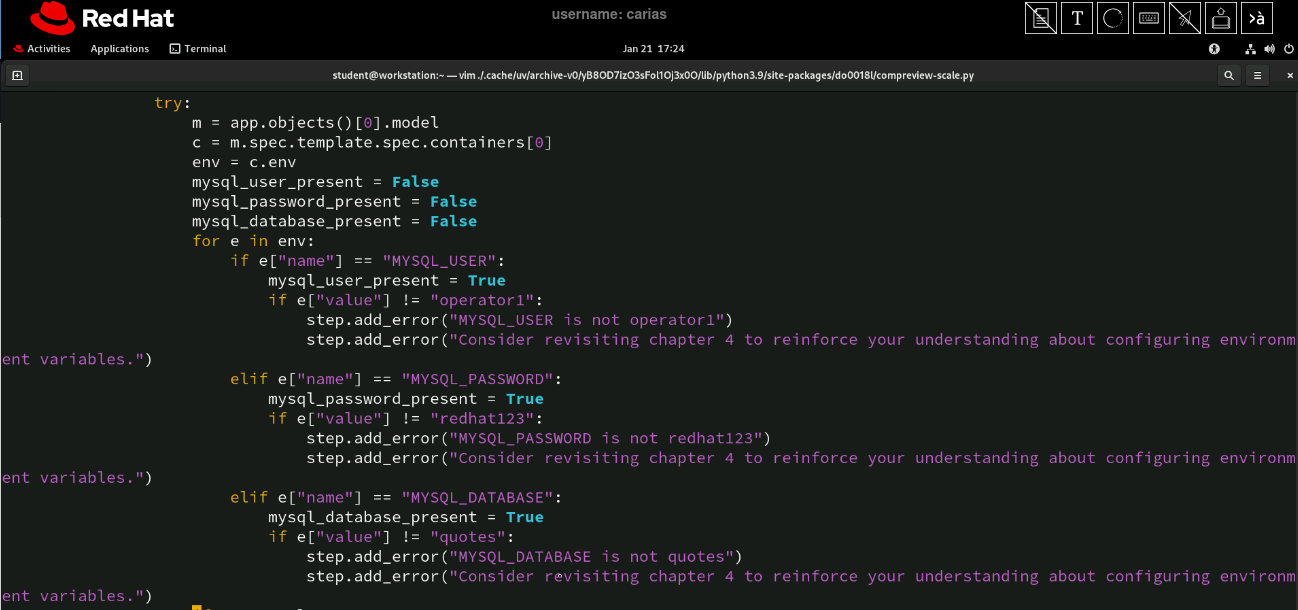1298x610 pixels.
Task: Click the "MYSQL_PASSWORD" string in elif statement
Action: pyautogui.click(x=477, y=379)
